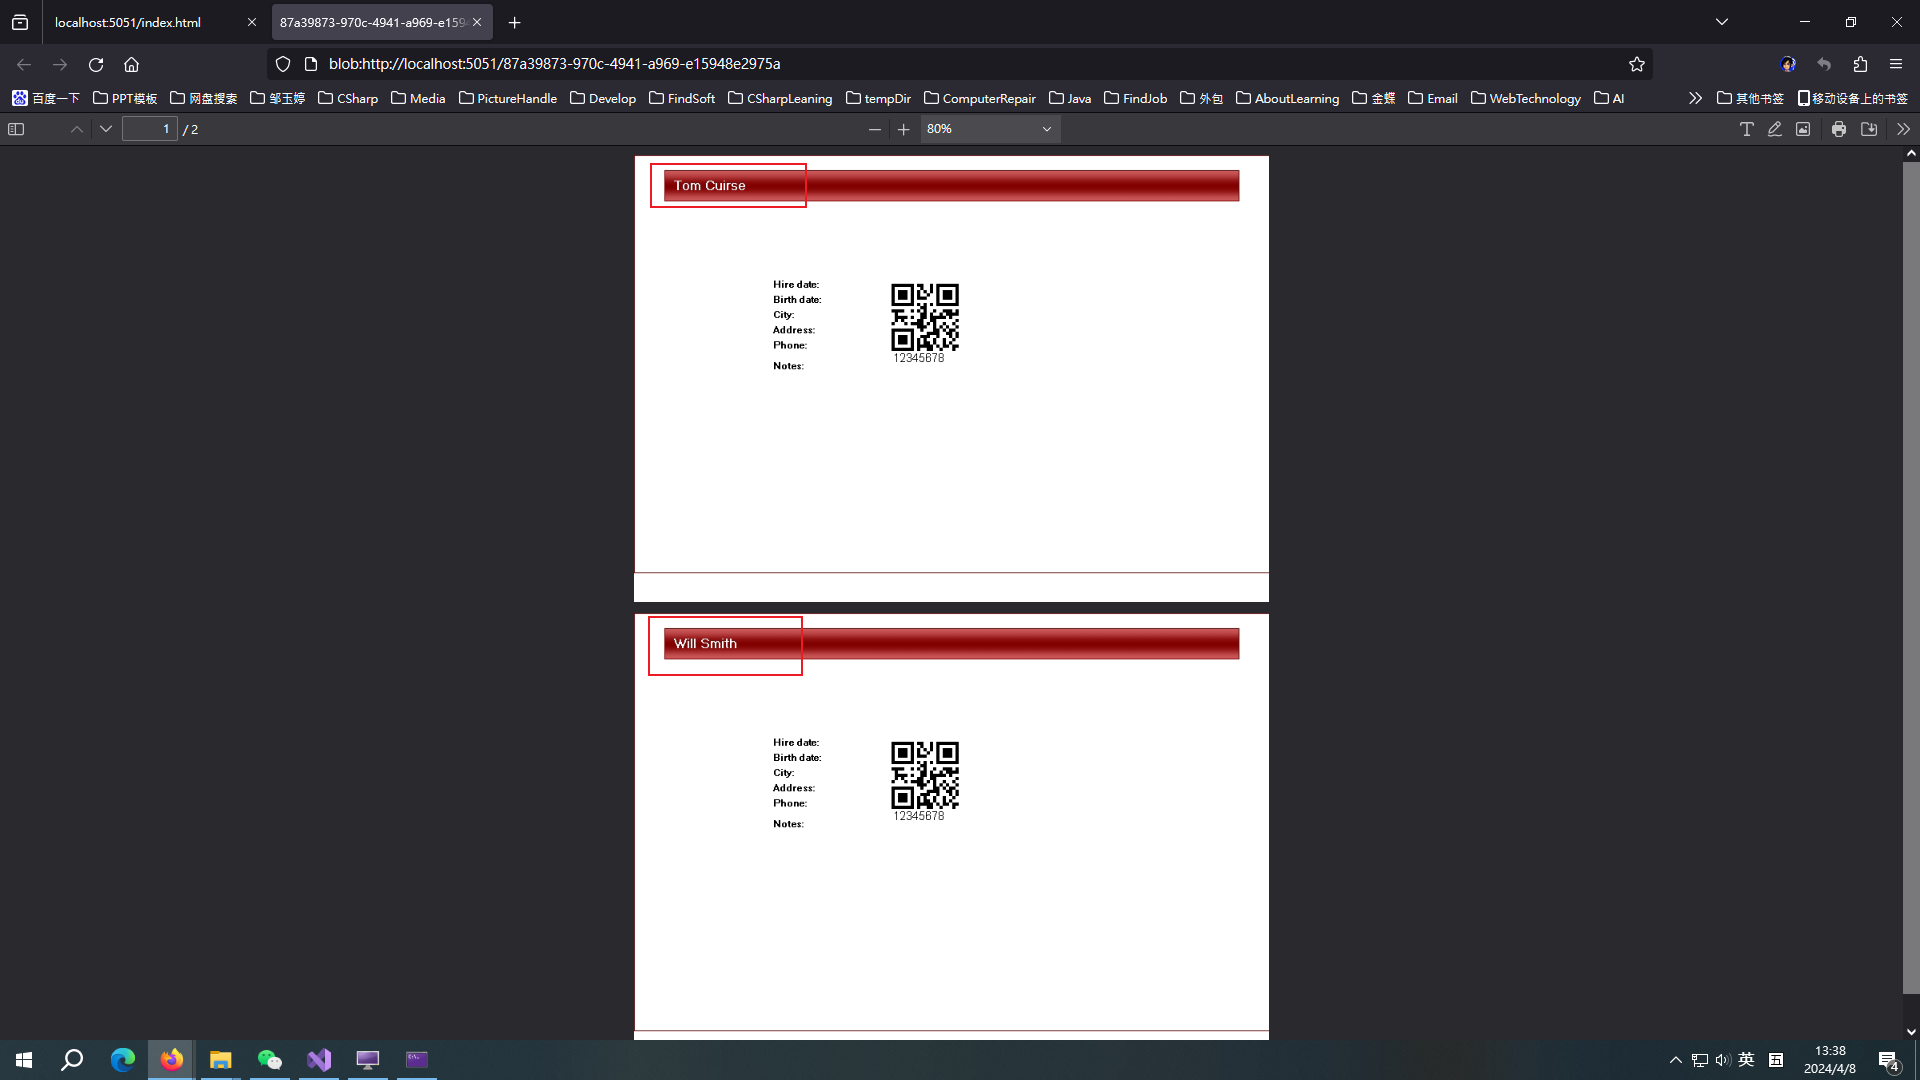Zoom out the PDF document
Screen dimensions: 1920x1080
875,129
